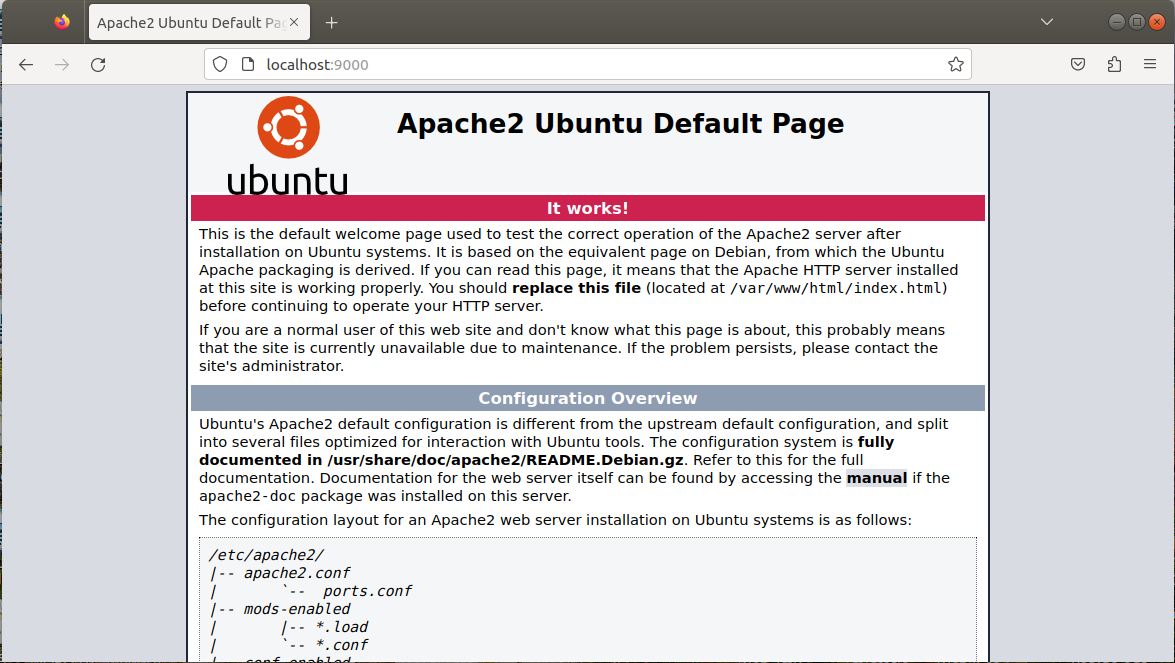Follow the "manual" link in the configuration text
This screenshot has width=1175, height=663.
pos(876,478)
